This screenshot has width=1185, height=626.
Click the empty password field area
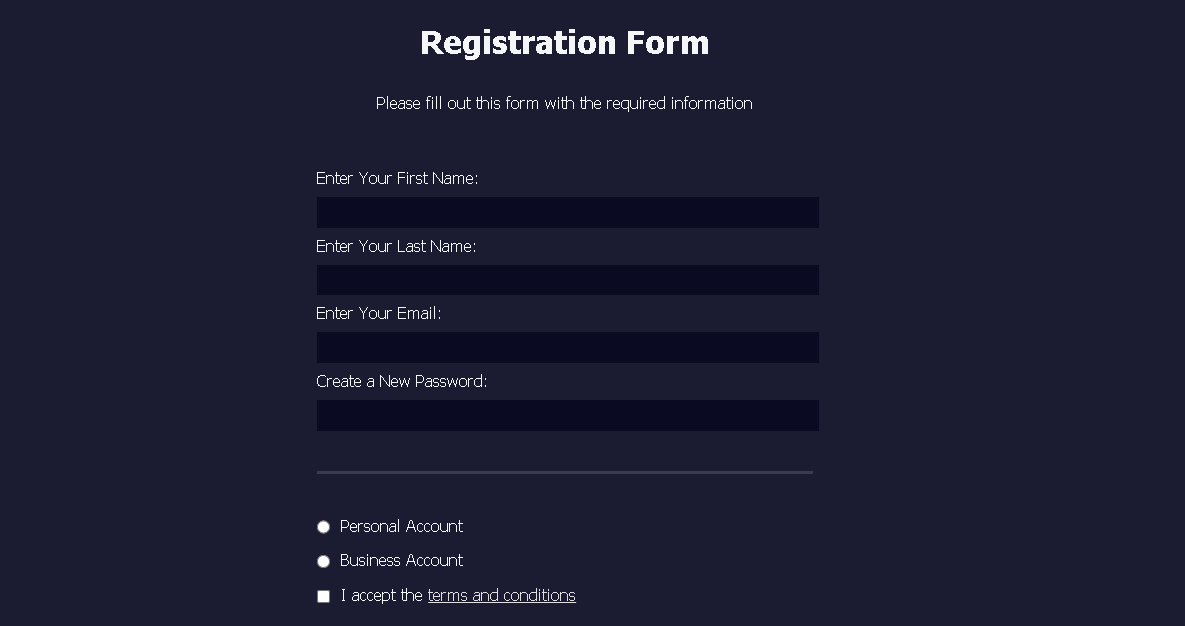tap(567, 415)
